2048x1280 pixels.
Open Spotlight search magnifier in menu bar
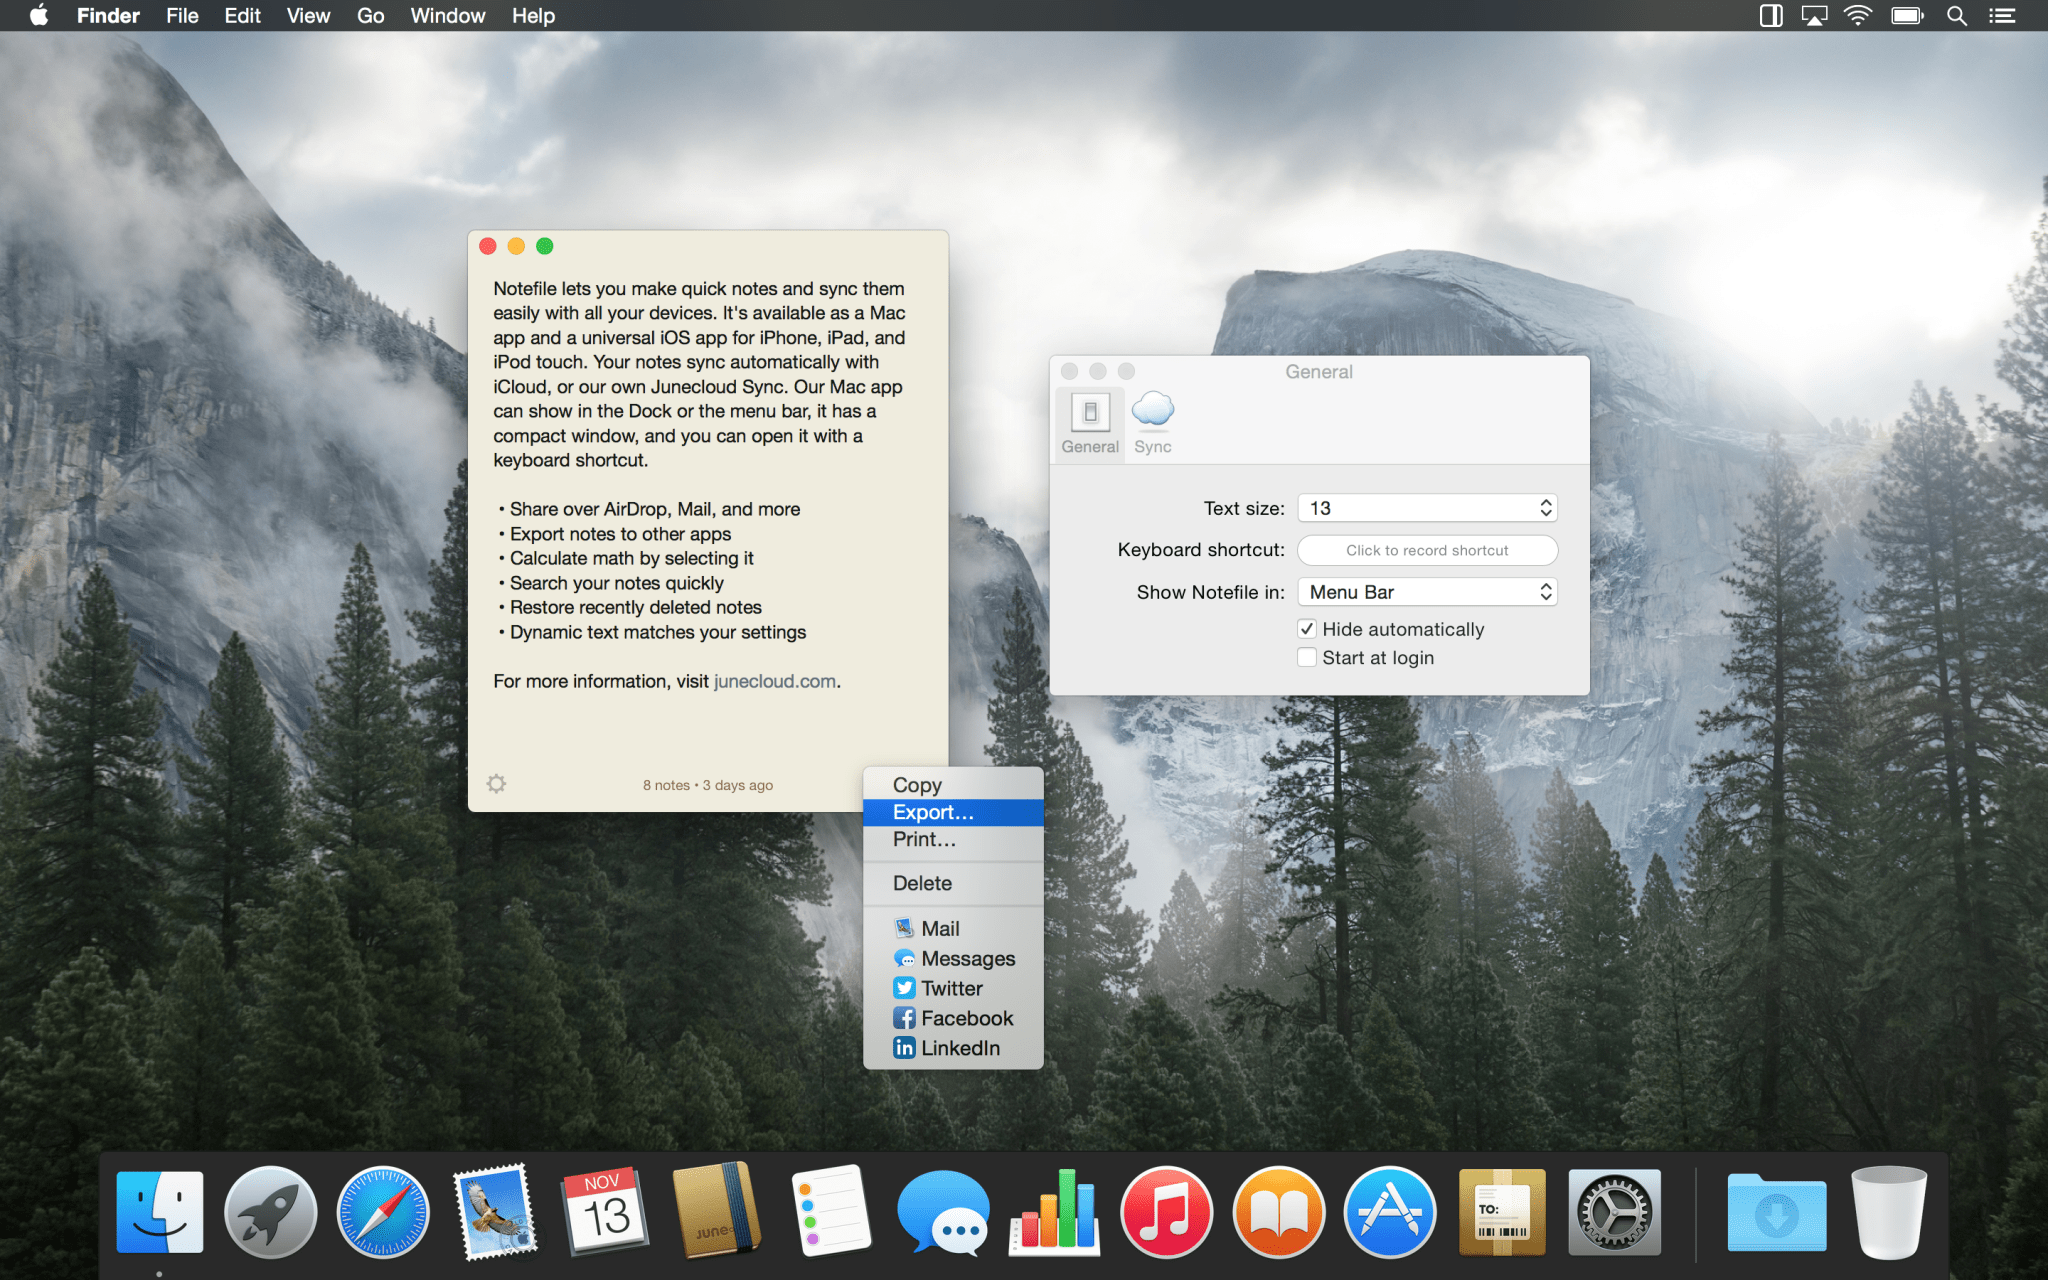click(x=1956, y=16)
